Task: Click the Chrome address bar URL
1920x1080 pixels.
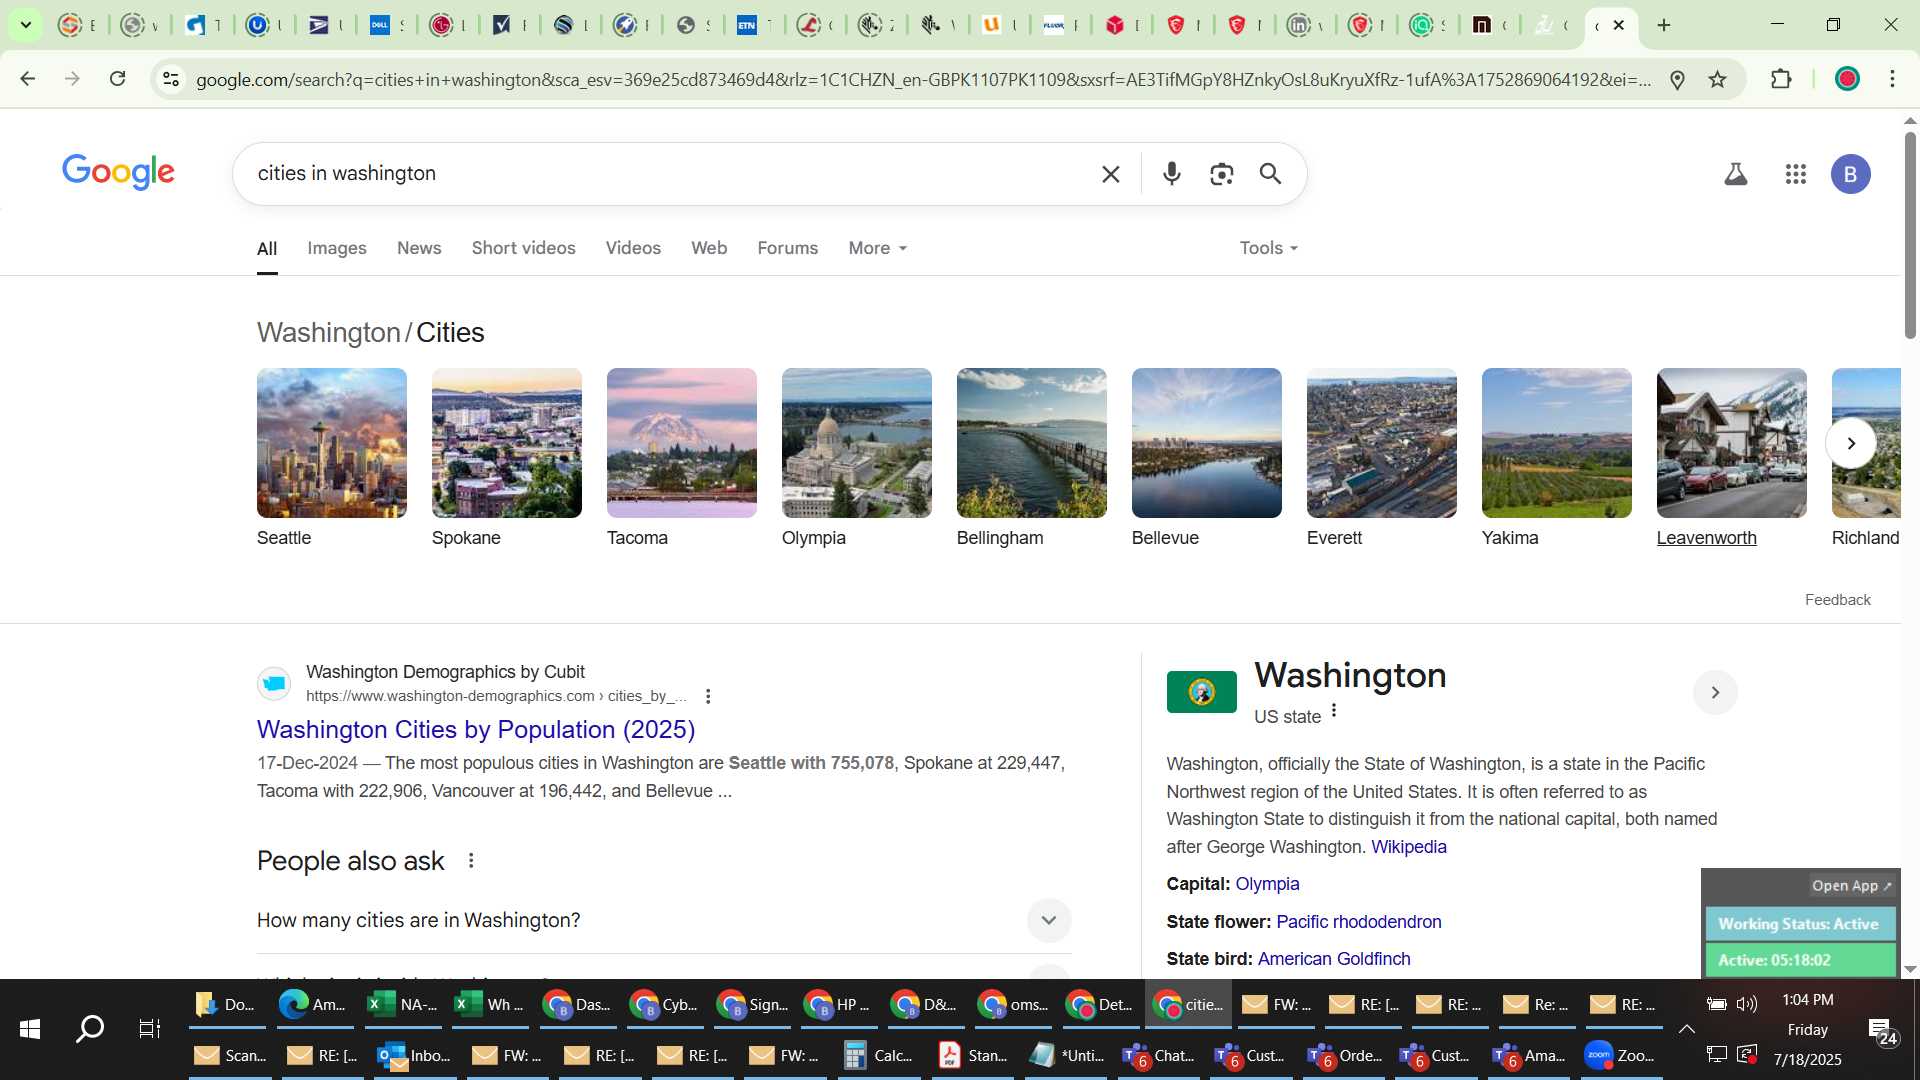Action: point(922,79)
